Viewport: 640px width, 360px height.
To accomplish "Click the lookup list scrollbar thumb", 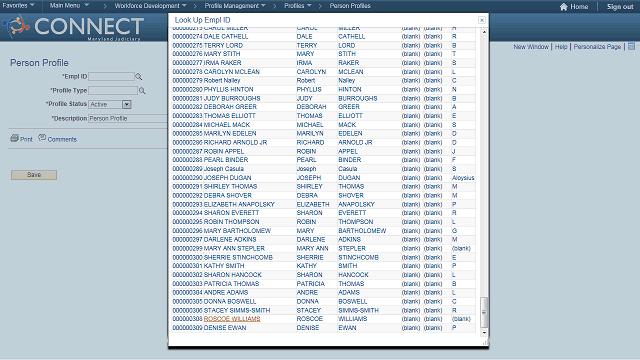I will tap(484, 312).
